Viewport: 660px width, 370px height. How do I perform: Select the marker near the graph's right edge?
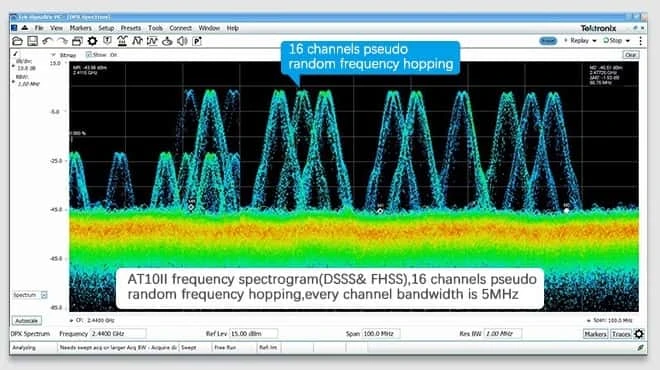[567, 210]
